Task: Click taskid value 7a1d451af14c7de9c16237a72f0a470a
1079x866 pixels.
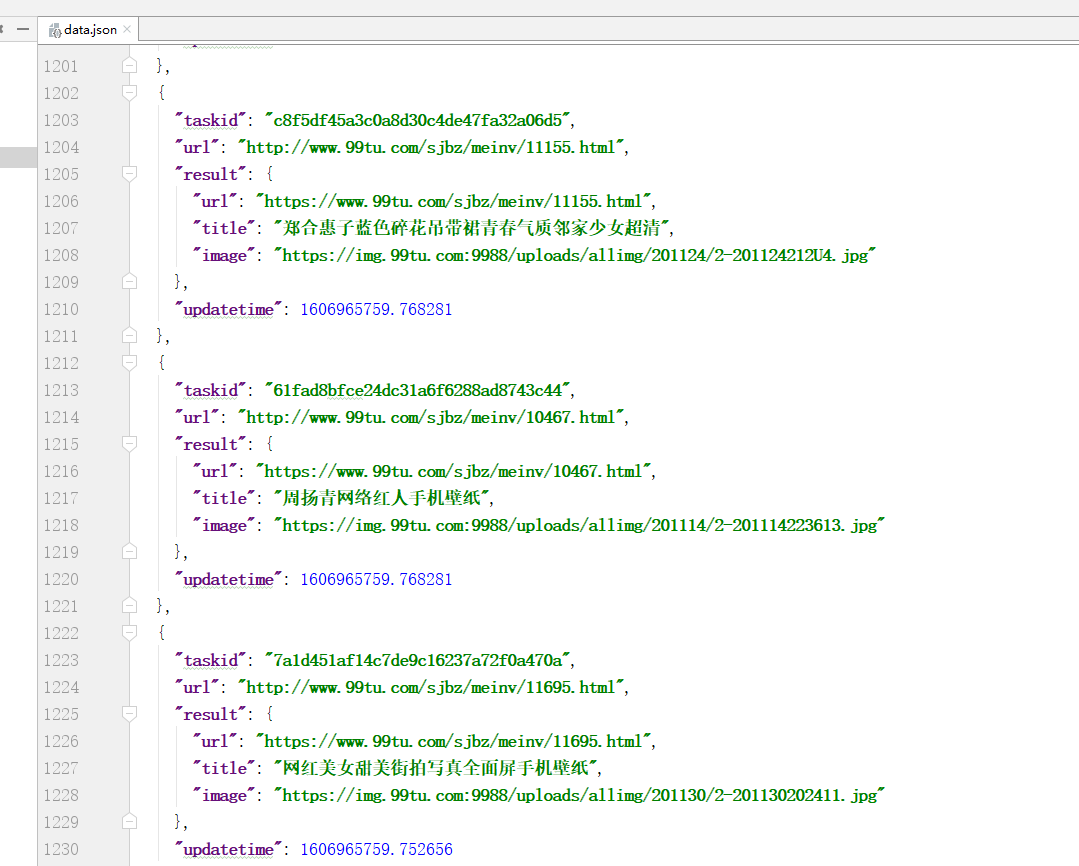Action: click(x=418, y=660)
